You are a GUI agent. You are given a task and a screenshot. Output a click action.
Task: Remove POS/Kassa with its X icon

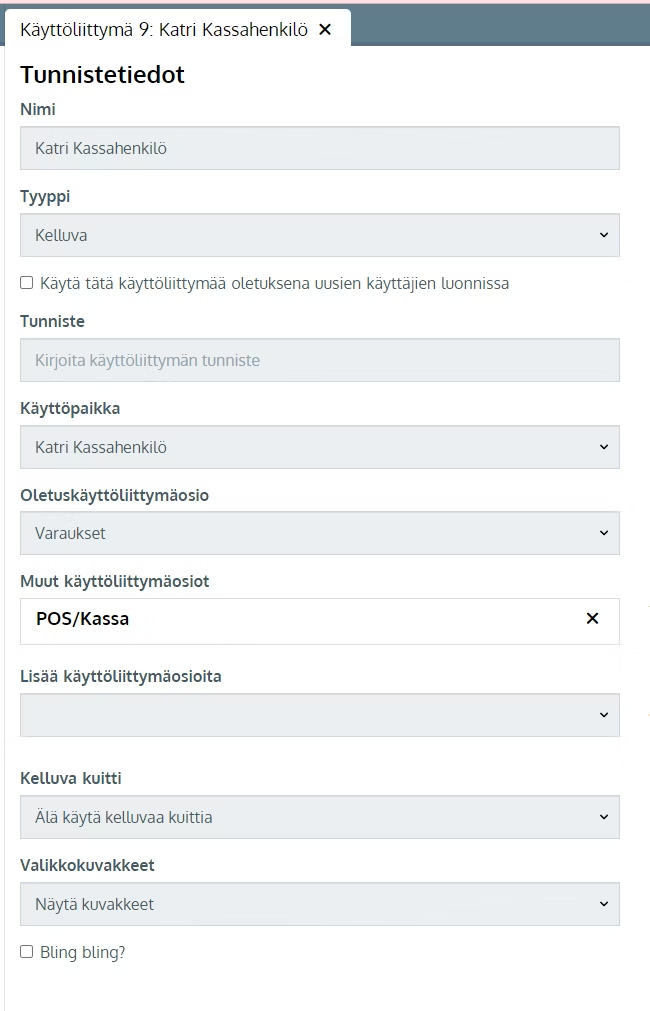tap(592, 618)
